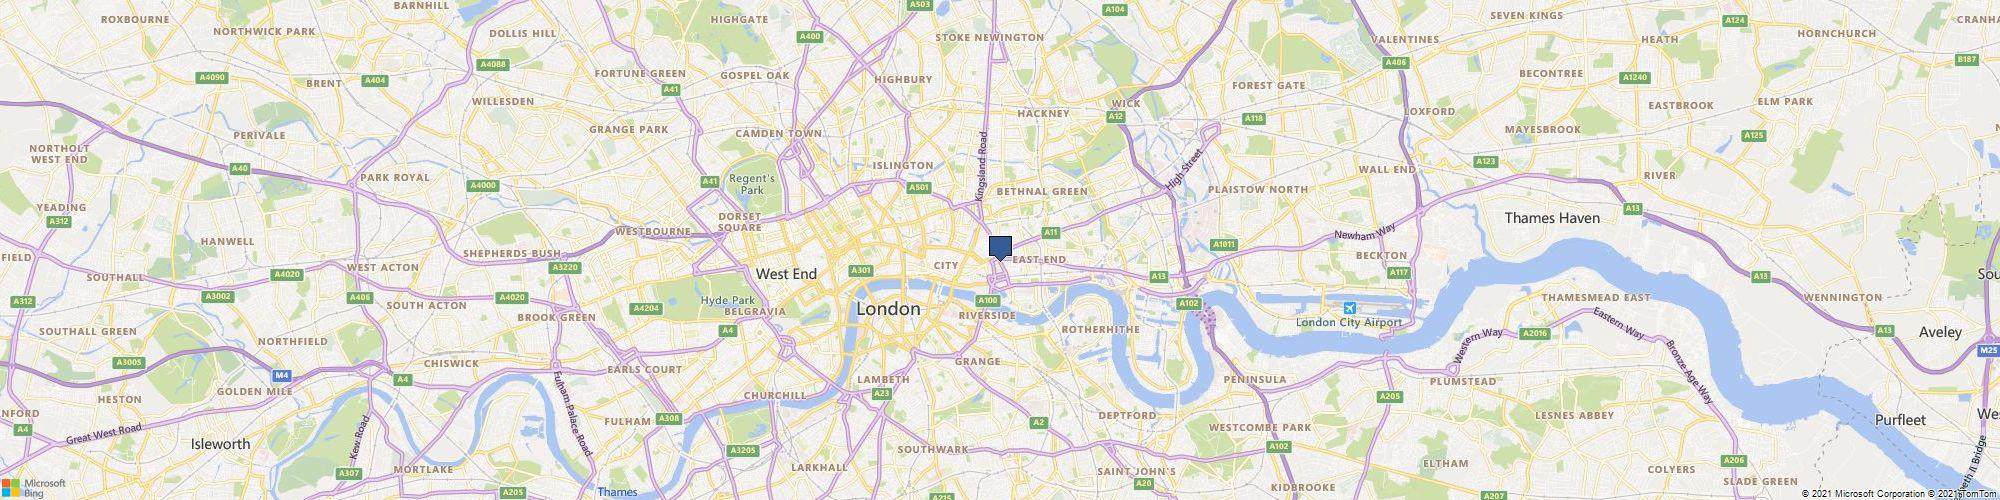2000x500 pixels.
Task: Click the Hyde Park label
Action: 727,300
